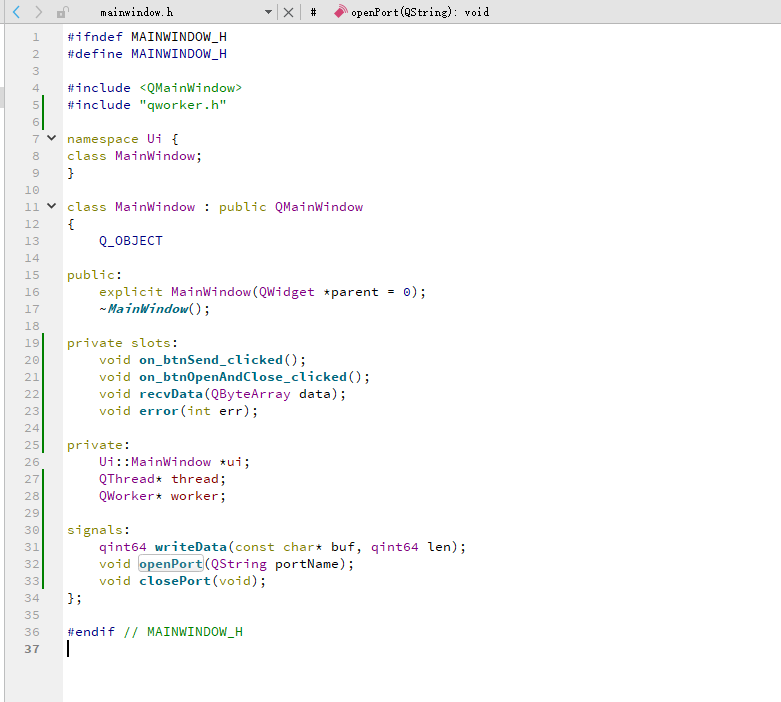The width and height of the screenshot is (781, 702).
Task: Click the highlighted openPort signal
Action: [171, 564]
